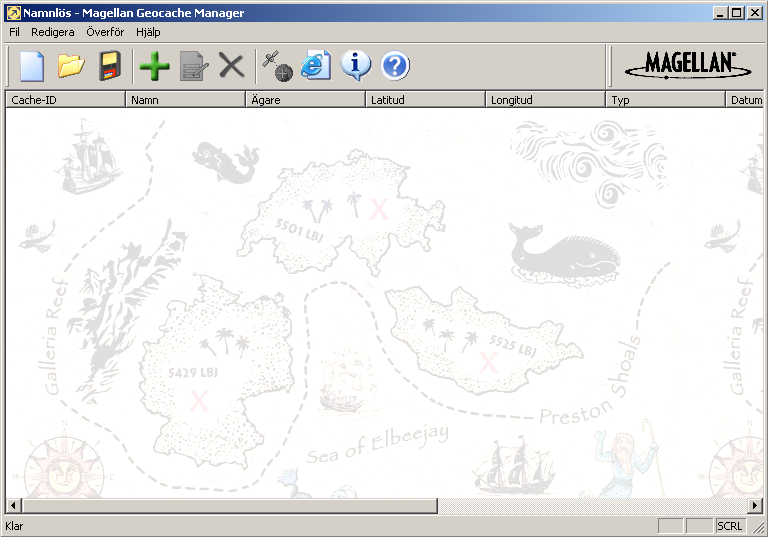Close the Magellan Geocache Manager window
This screenshot has width=768, height=537.
click(x=755, y=13)
